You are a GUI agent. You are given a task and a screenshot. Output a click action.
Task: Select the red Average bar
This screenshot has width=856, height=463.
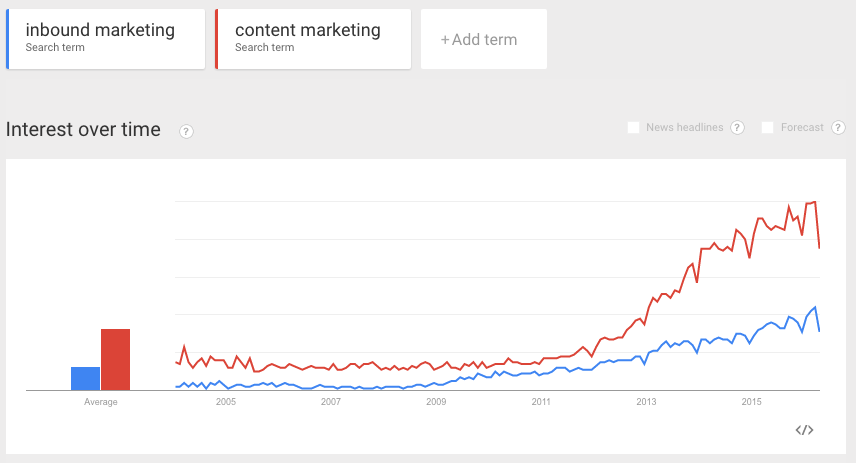click(x=115, y=359)
